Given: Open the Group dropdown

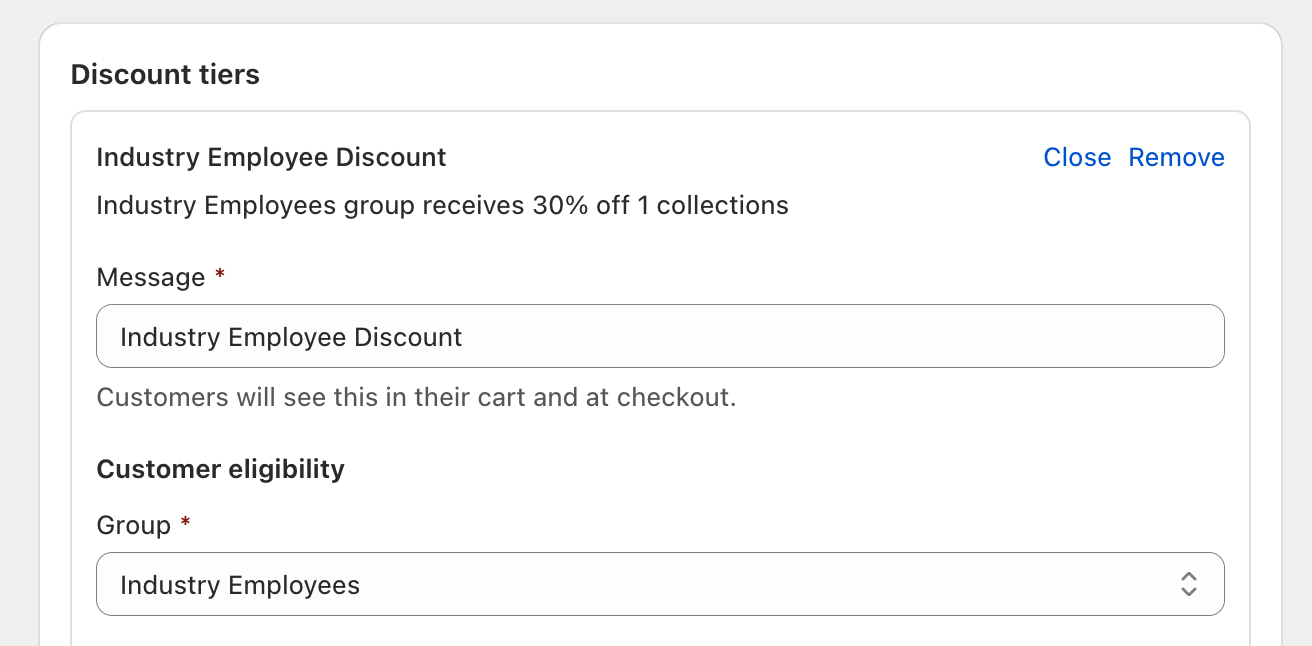Looking at the screenshot, I should [x=660, y=584].
